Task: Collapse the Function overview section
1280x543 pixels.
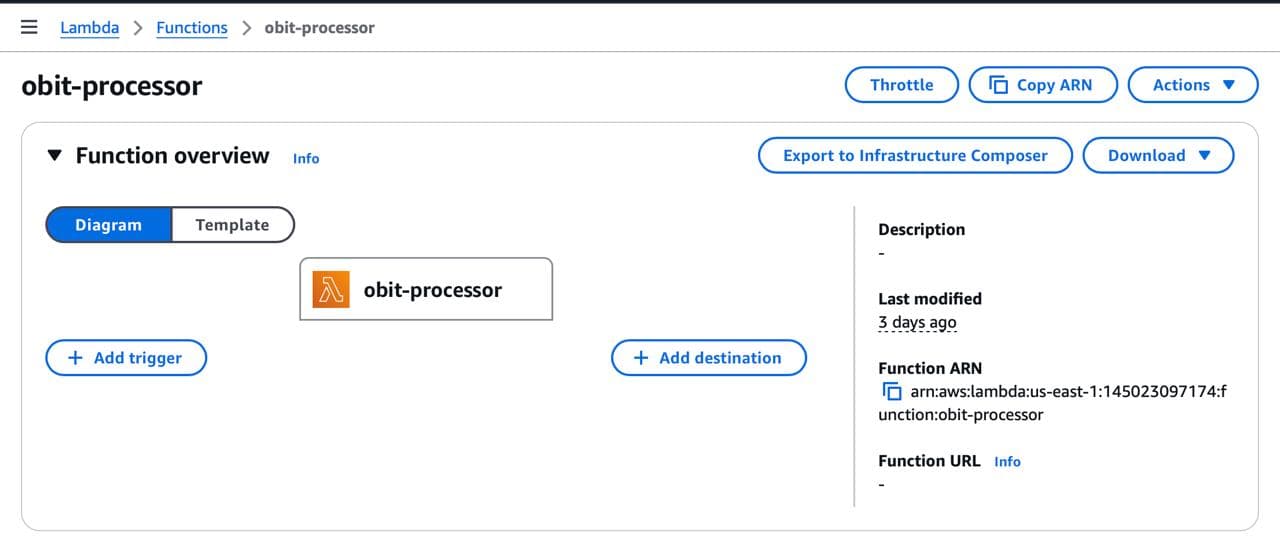Action: click(x=55, y=156)
